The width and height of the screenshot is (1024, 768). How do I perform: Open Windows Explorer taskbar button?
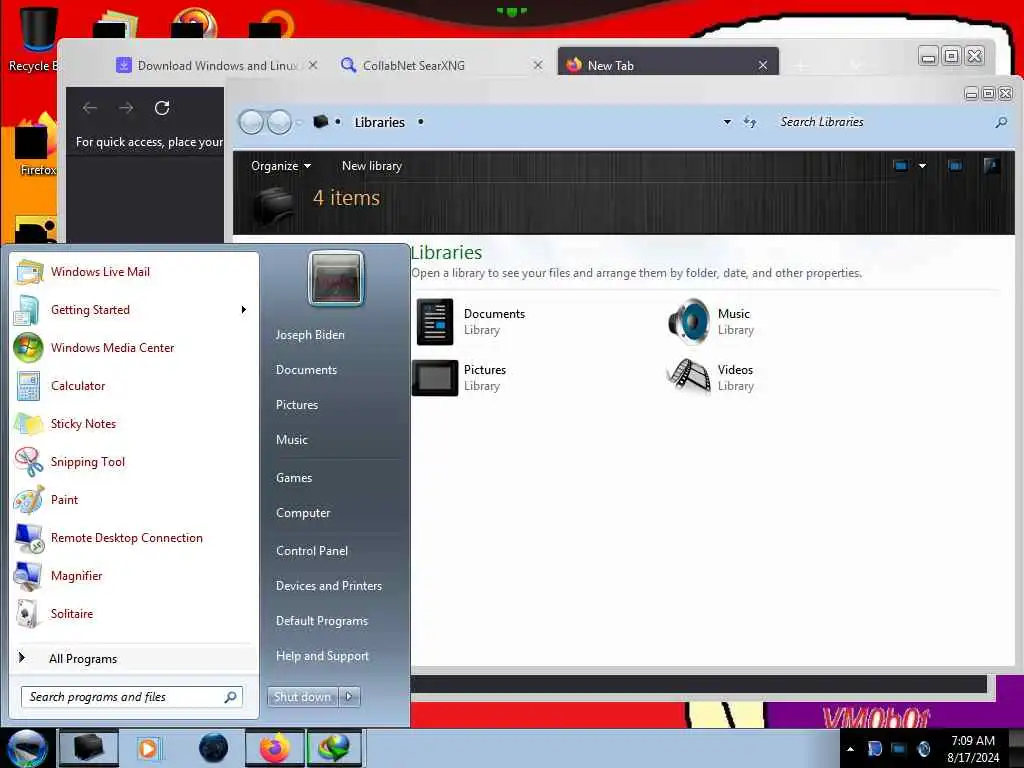tap(89, 748)
